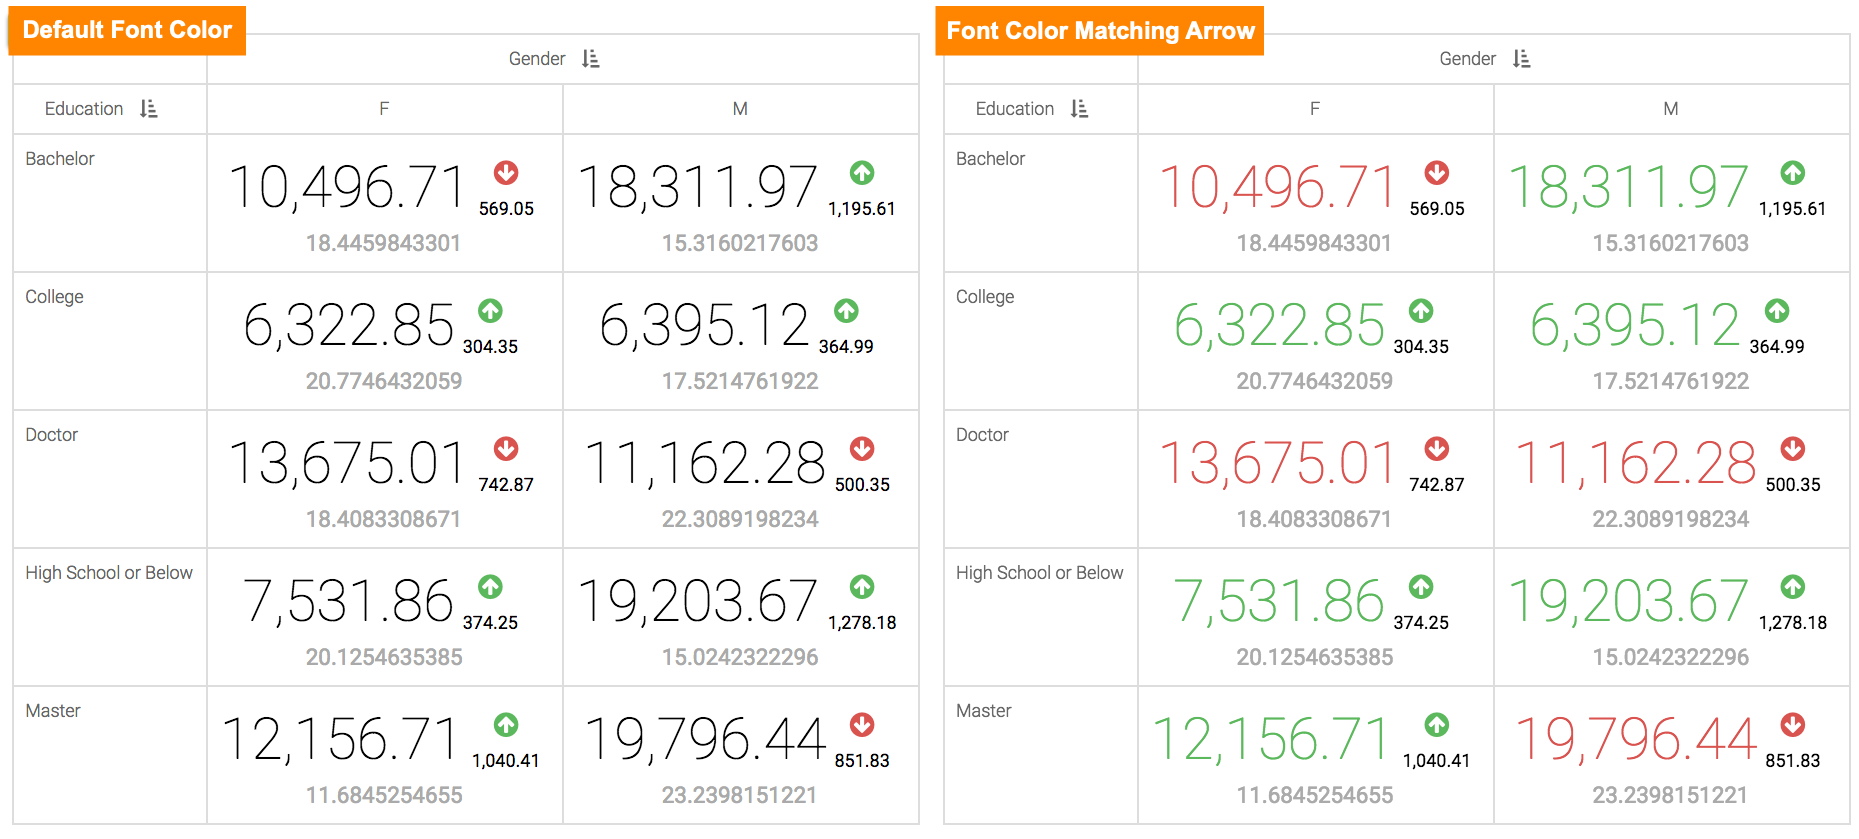Click the red down arrow beside red 19,796.44
This screenshot has height=839, width=1859.
(1792, 725)
